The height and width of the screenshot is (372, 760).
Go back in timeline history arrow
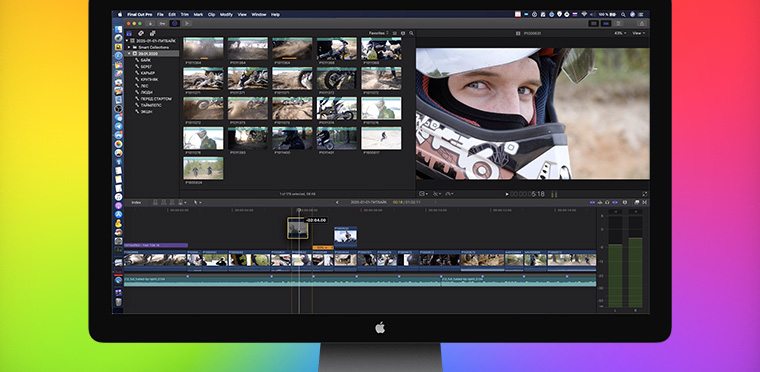(337, 202)
